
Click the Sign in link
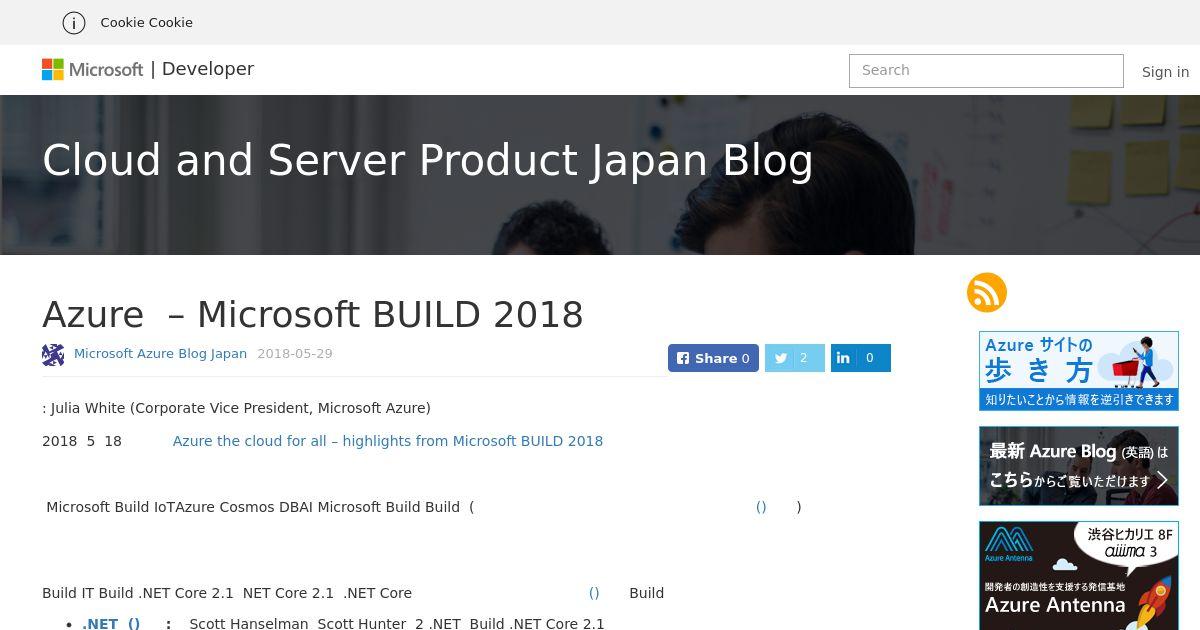tap(1165, 72)
